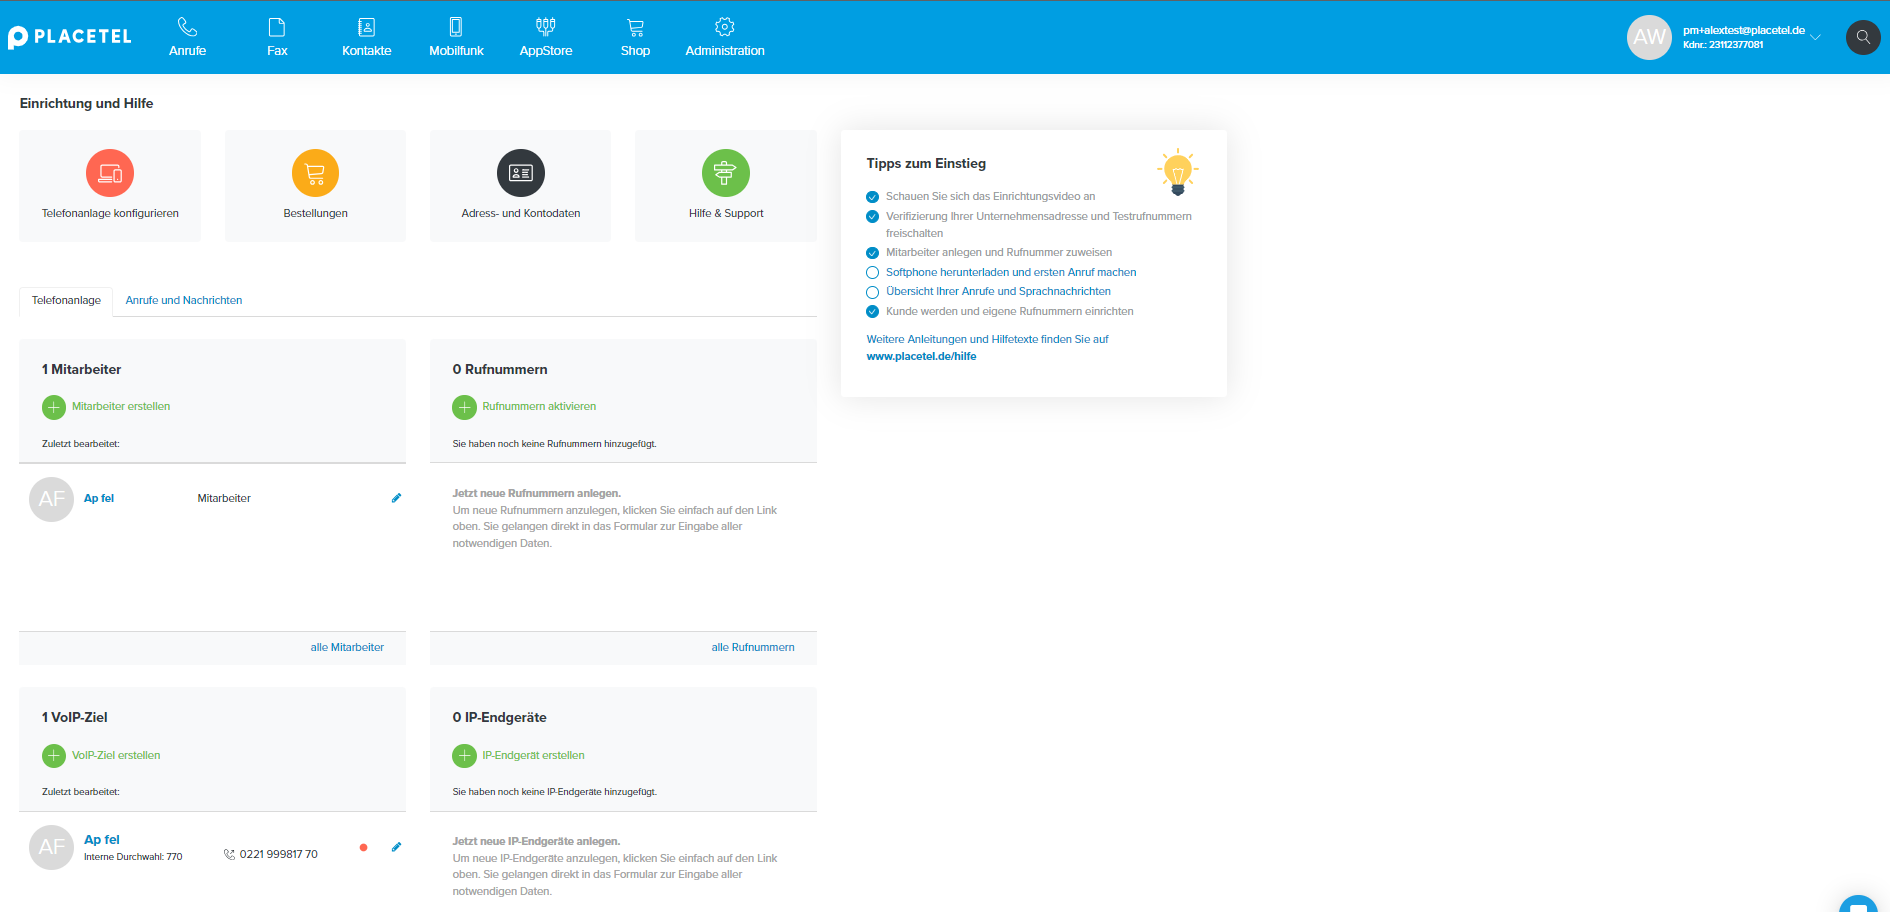Screen dimensions: 1890x912
Task: Click the AW user avatar
Action: (x=1650, y=37)
